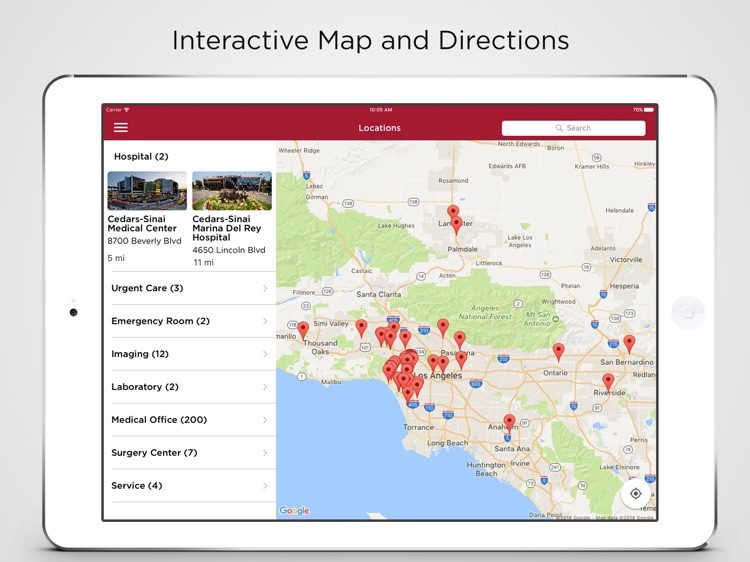The image size is (750, 562).
Task: Expand Medical Office row chevron
Action: (265, 420)
